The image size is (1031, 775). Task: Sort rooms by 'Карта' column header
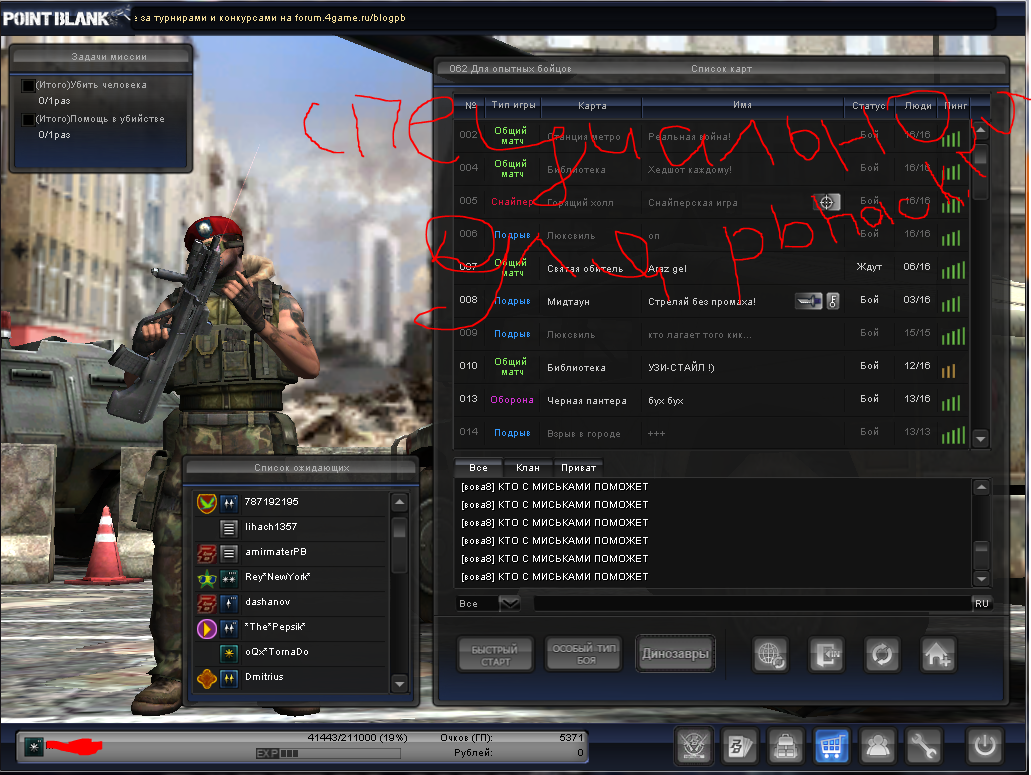[592, 105]
